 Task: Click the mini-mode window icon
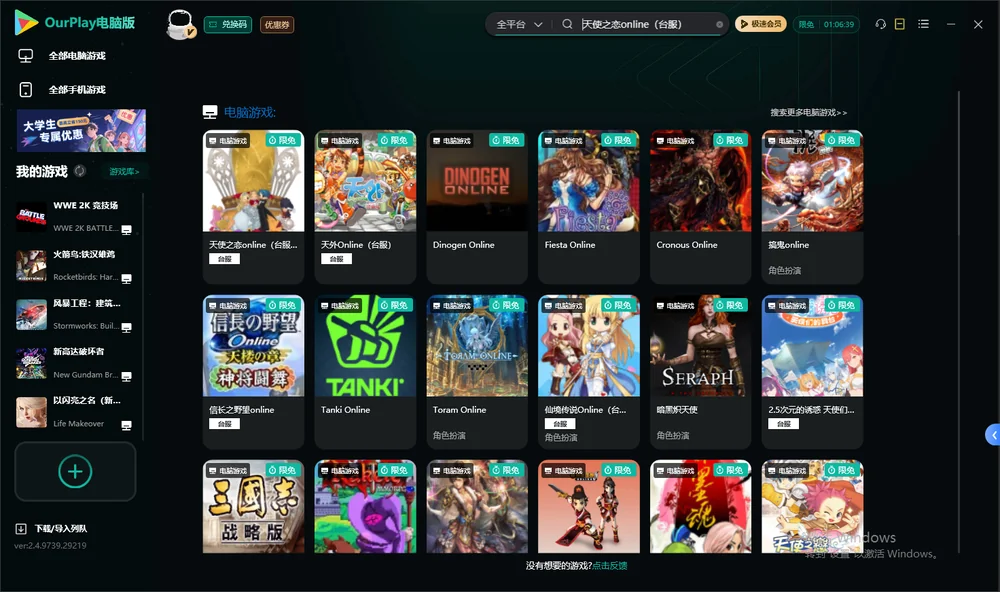900,24
